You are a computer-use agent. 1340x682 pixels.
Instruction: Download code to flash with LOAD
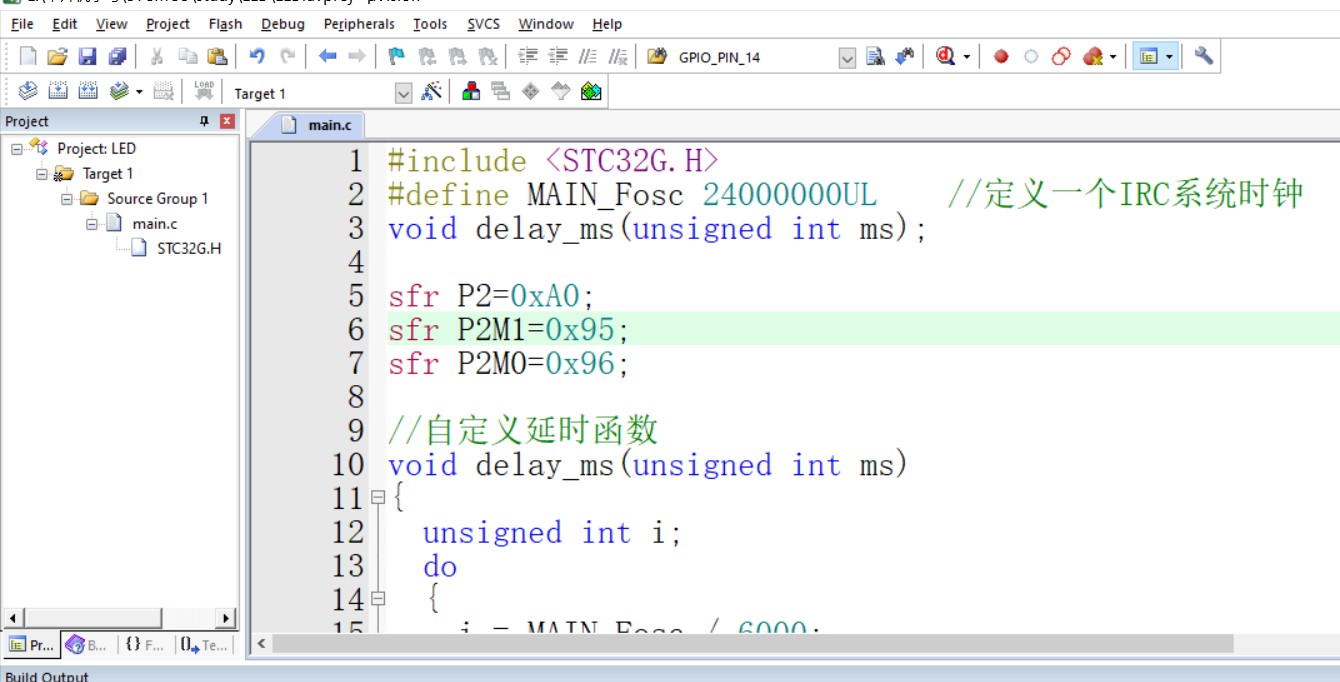click(x=204, y=92)
